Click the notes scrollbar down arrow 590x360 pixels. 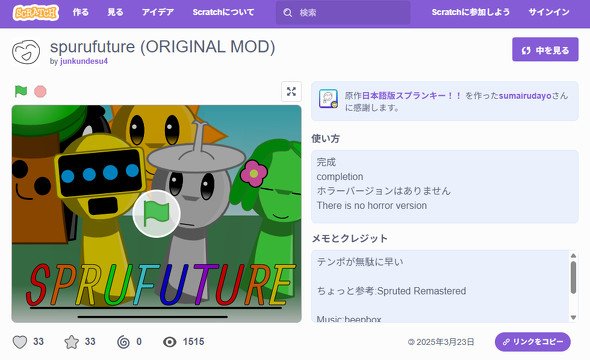[573, 317]
